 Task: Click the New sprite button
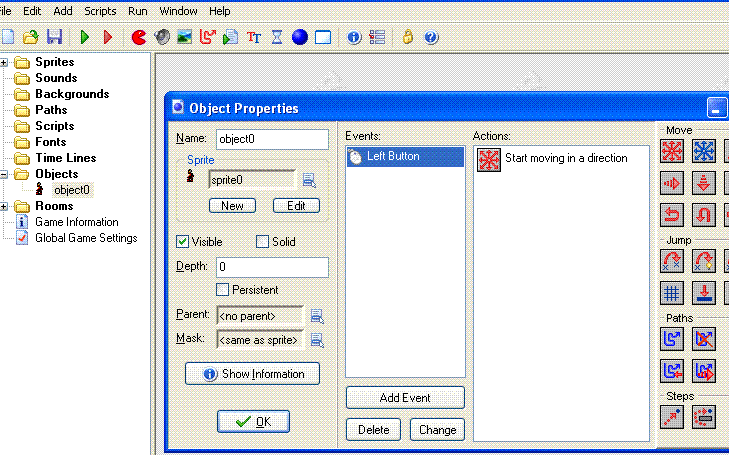coord(232,205)
